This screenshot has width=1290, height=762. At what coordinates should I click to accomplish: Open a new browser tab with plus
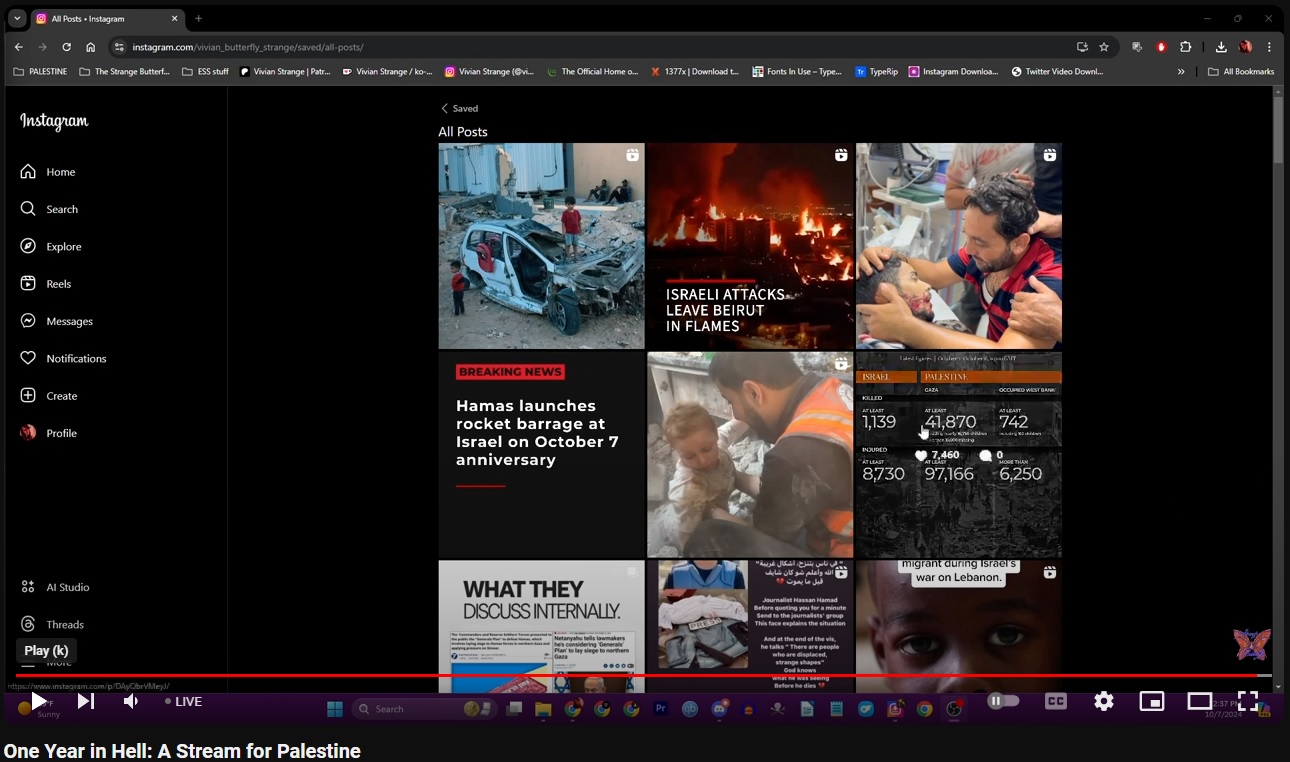pos(198,18)
